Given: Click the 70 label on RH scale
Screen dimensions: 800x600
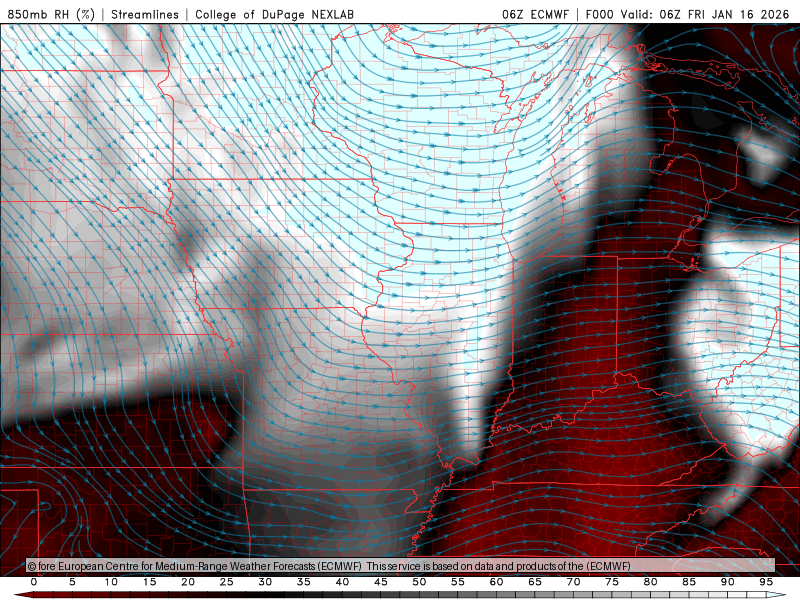Looking at the screenshot, I should [x=573, y=582].
